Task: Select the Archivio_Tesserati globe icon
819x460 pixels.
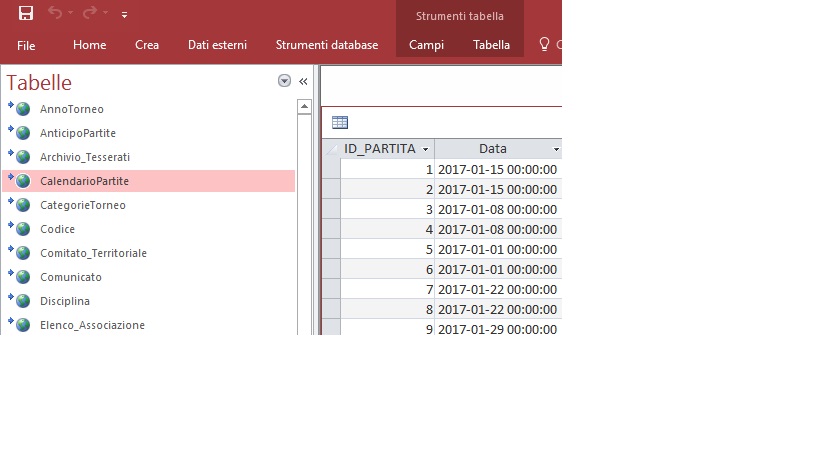Action: point(20,156)
